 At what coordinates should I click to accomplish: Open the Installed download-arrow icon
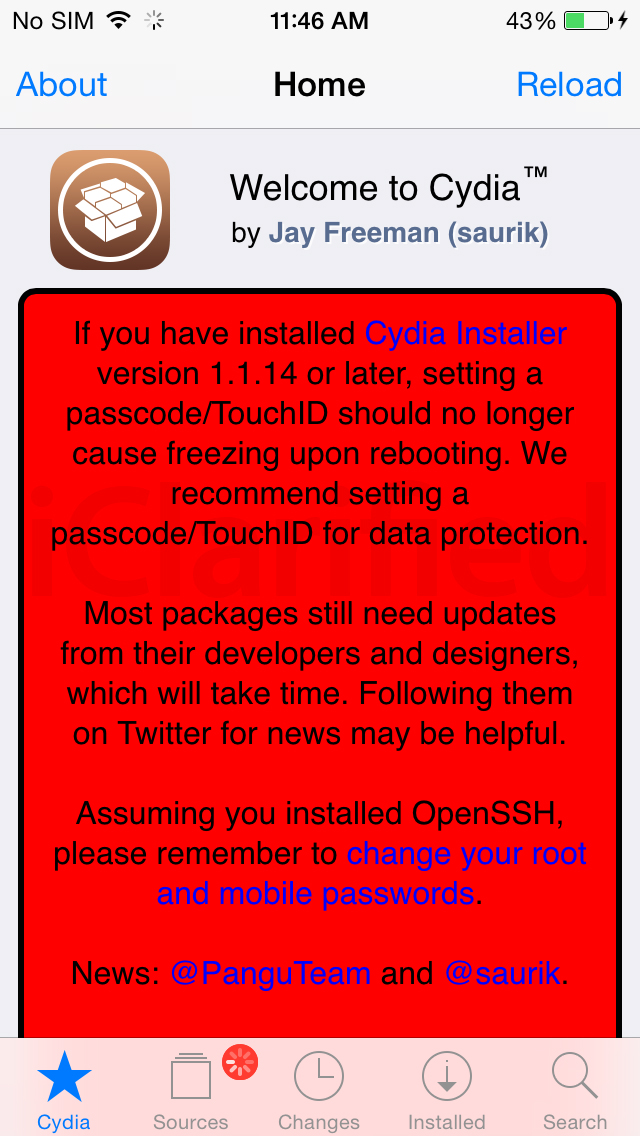click(446, 1077)
